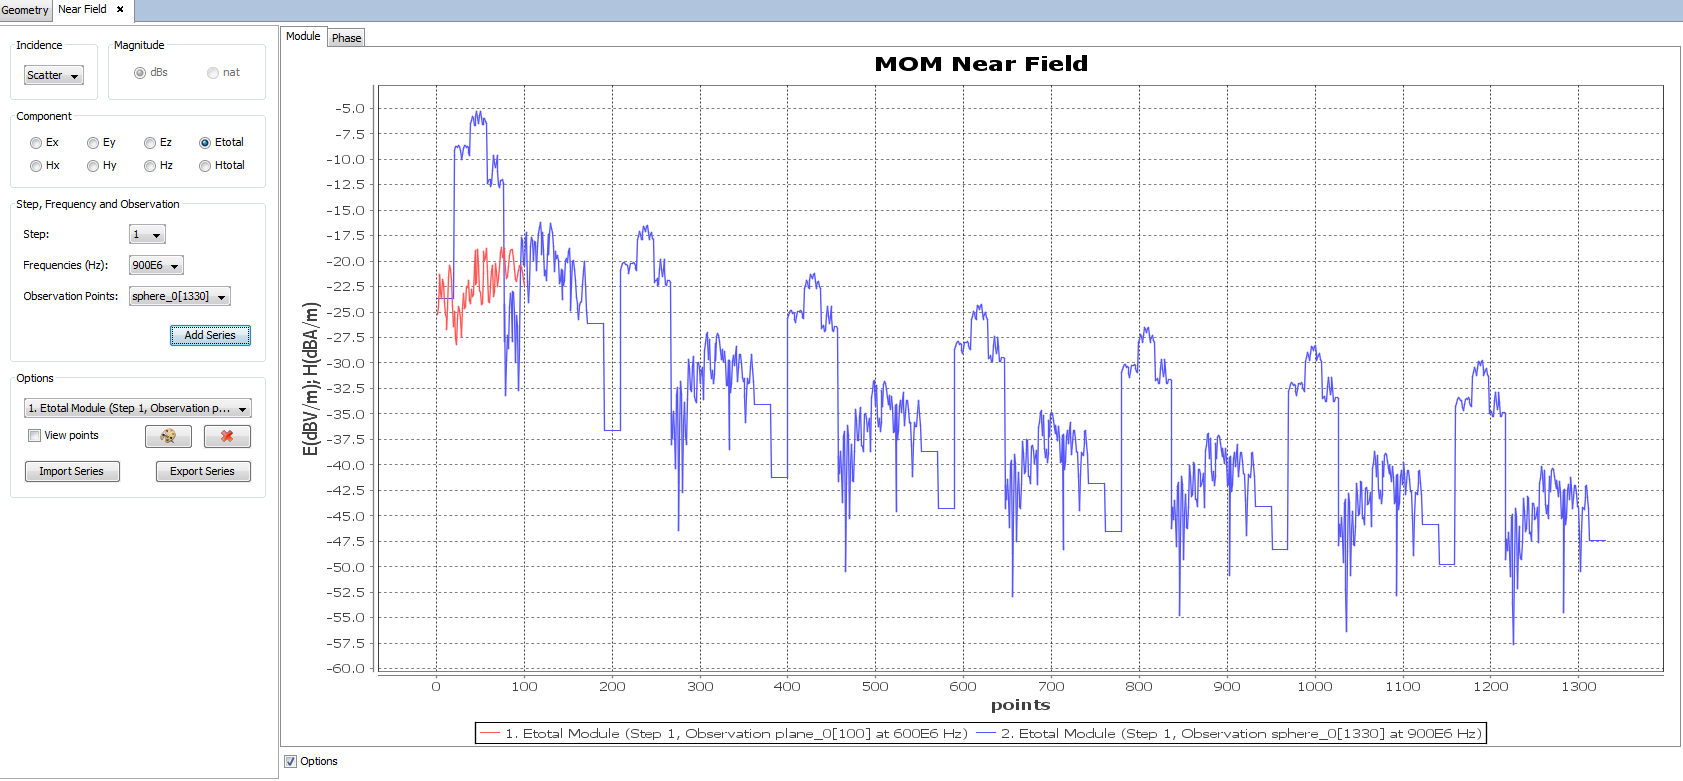The image size is (1683, 781).
Task: Click the Add Series button
Action: 210,335
